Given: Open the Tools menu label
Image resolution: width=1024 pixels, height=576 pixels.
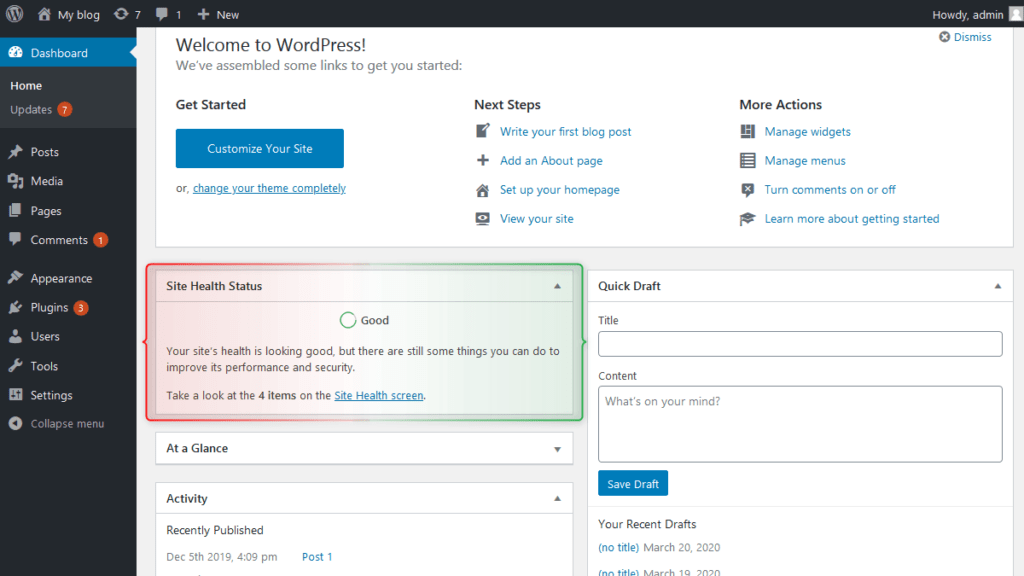Looking at the screenshot, I should pyautogui.click(x=44, y=366).
